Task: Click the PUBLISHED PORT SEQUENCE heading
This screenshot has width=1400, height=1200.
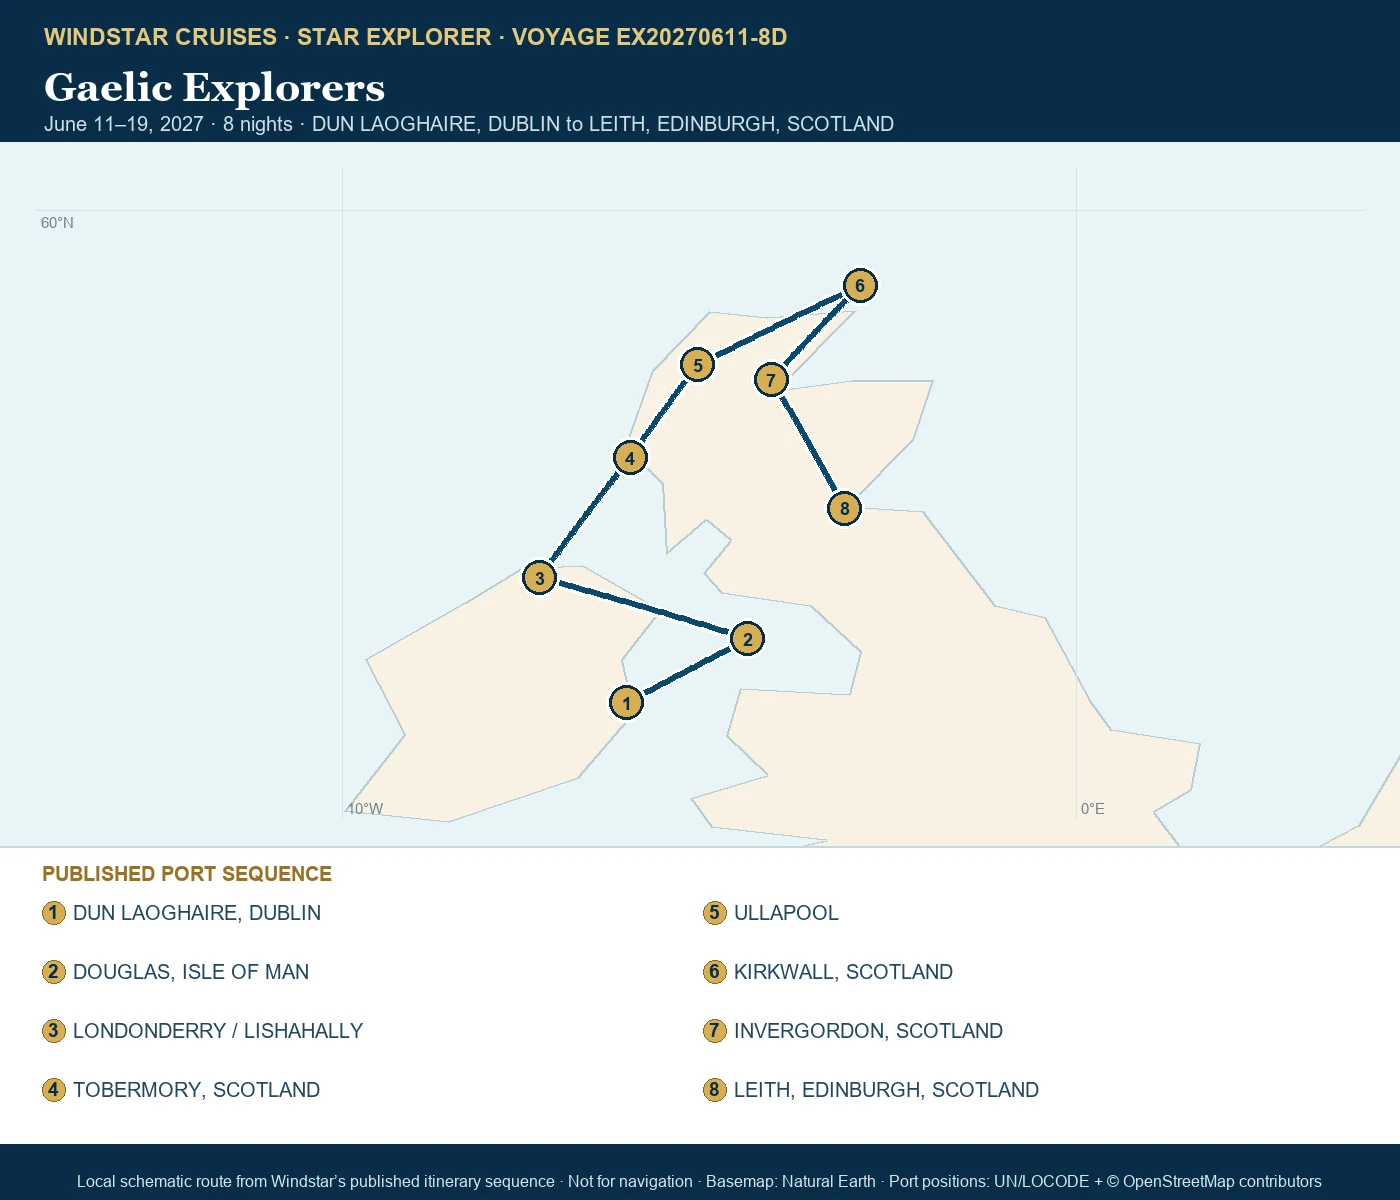Action: pos(187,874)
